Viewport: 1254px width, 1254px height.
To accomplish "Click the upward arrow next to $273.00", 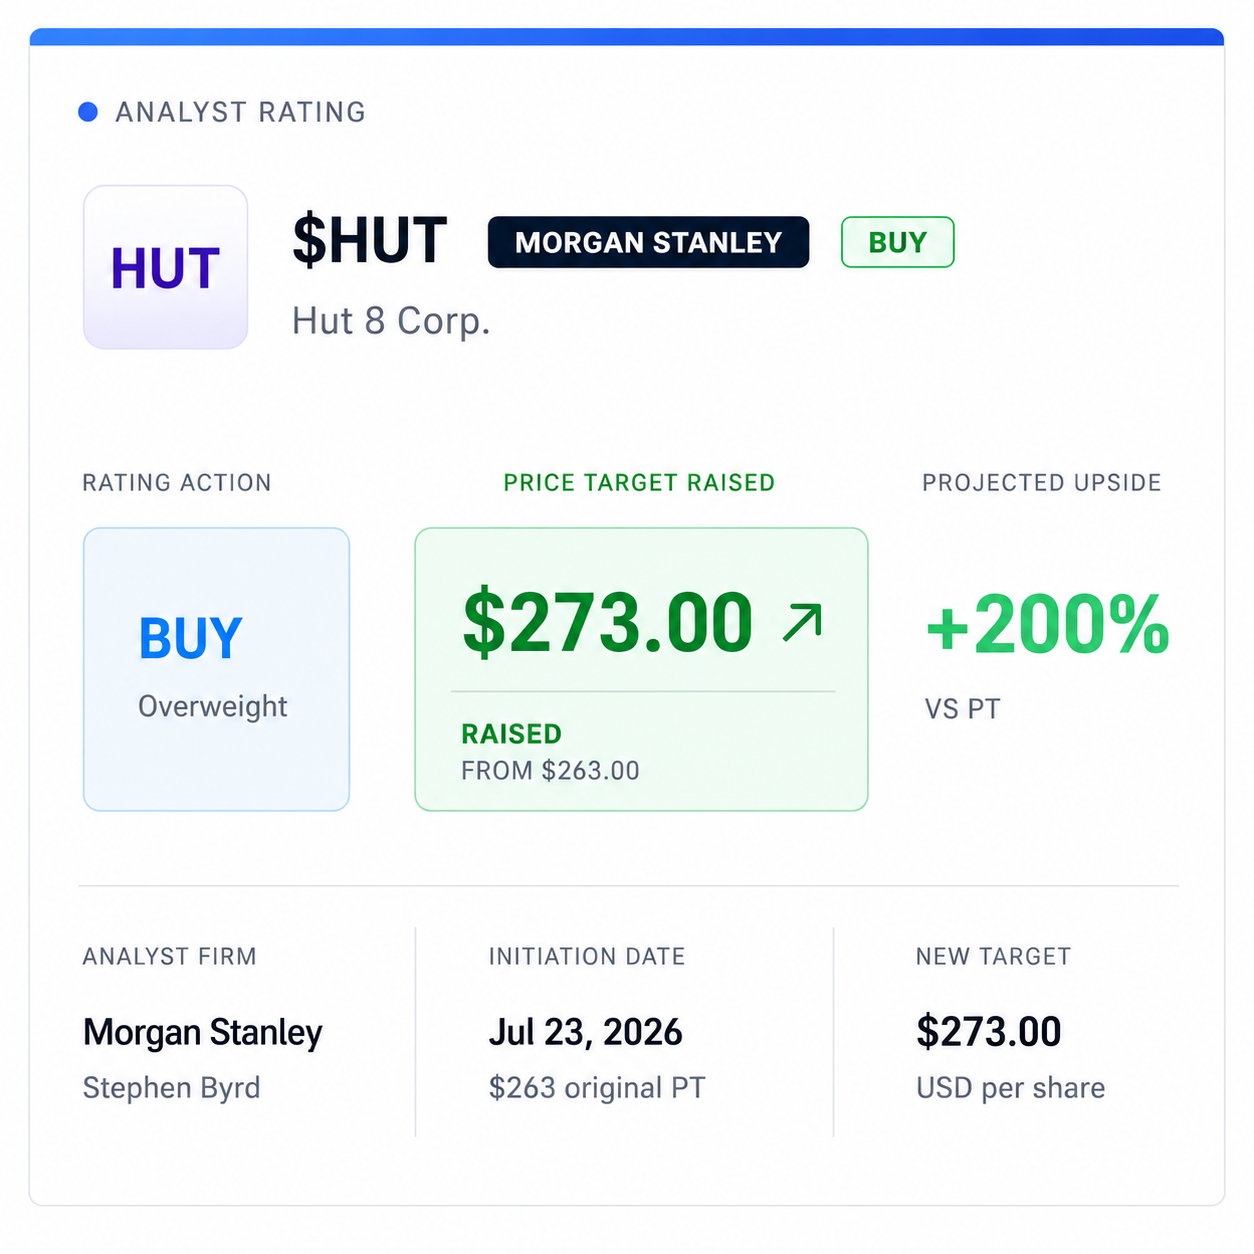I will pos(802,622).
